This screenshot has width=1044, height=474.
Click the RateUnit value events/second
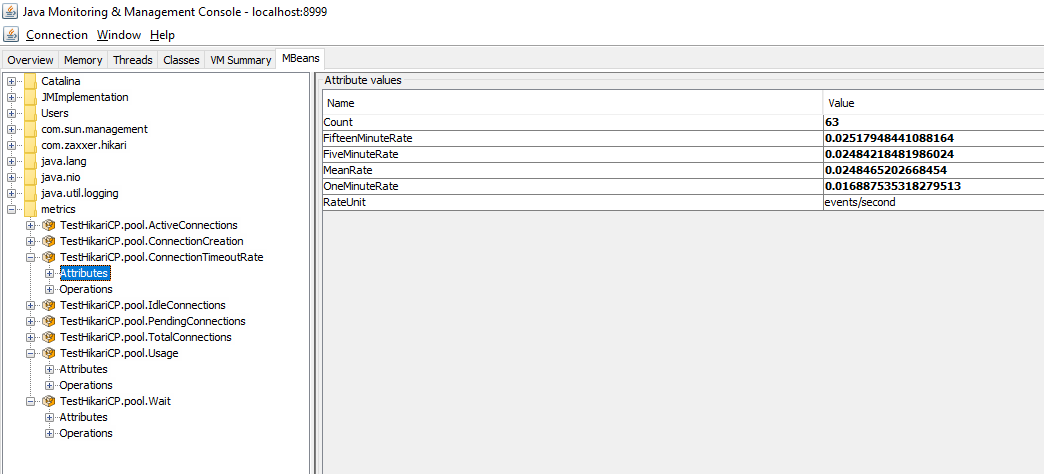coord(860,202)
